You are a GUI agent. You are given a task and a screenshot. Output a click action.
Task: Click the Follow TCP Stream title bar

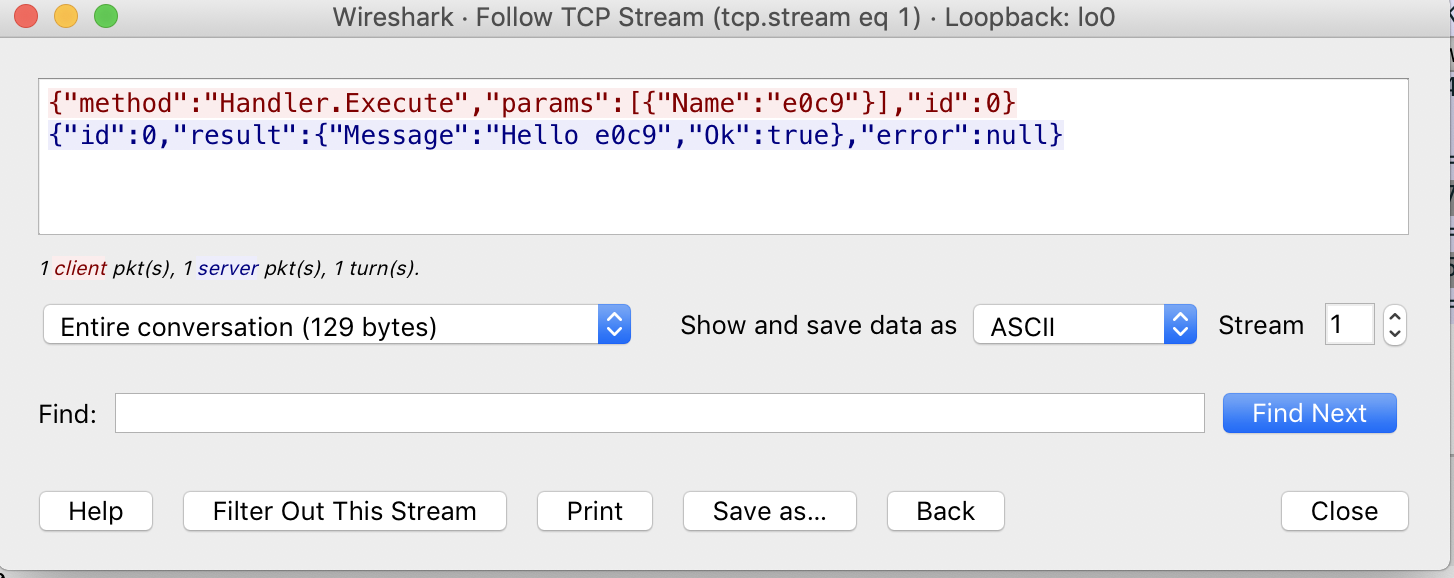pos(723,17)
